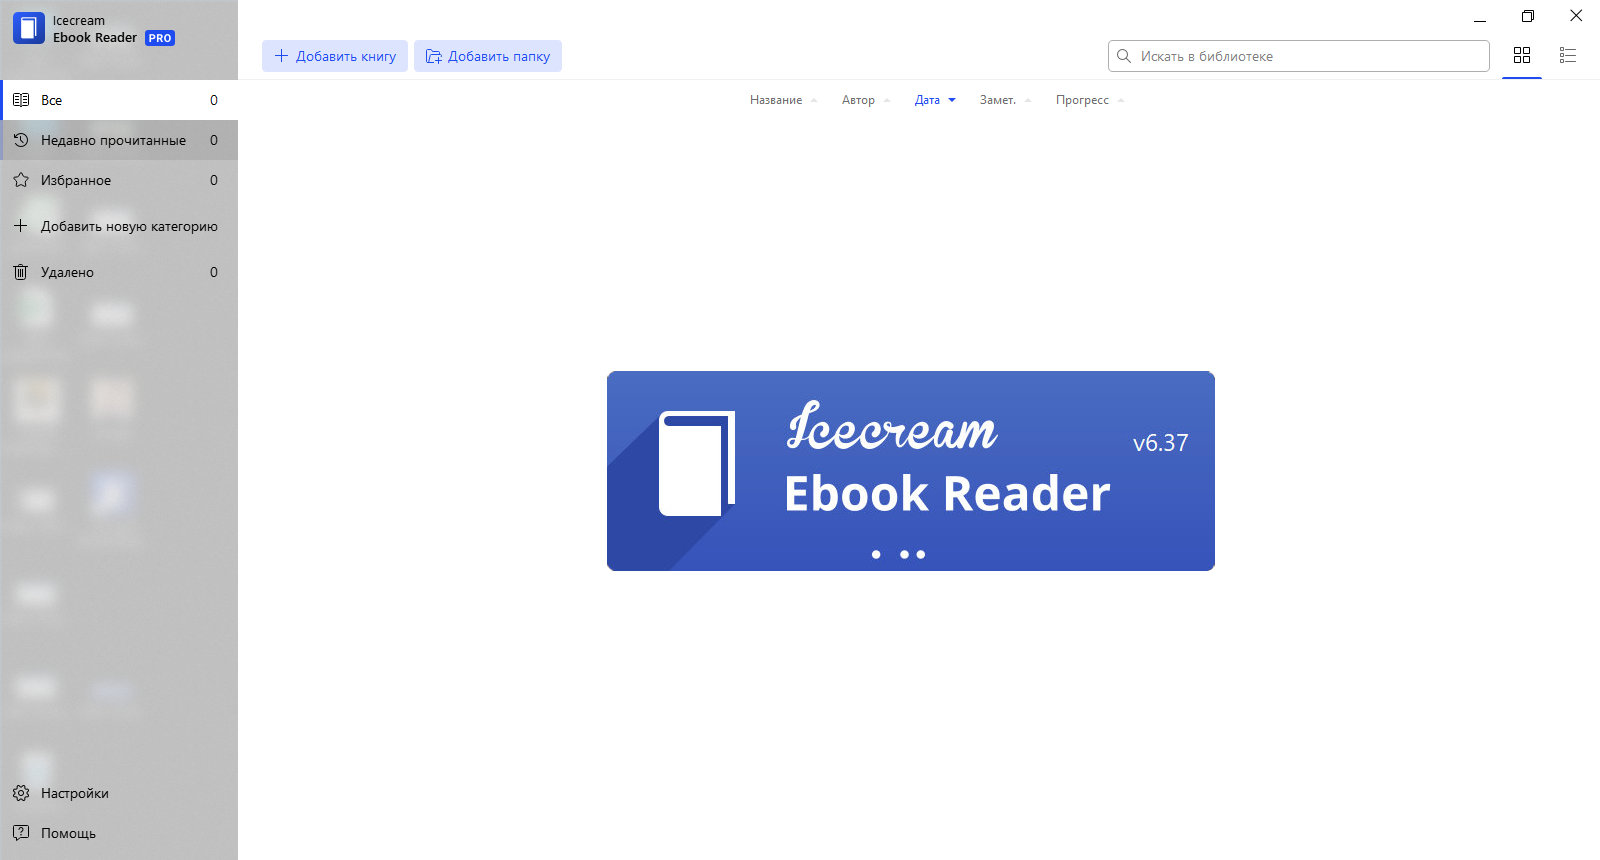
Task: Open the Недавно прочитанные category
Action: pyautogui.click(x=119, y=140)
